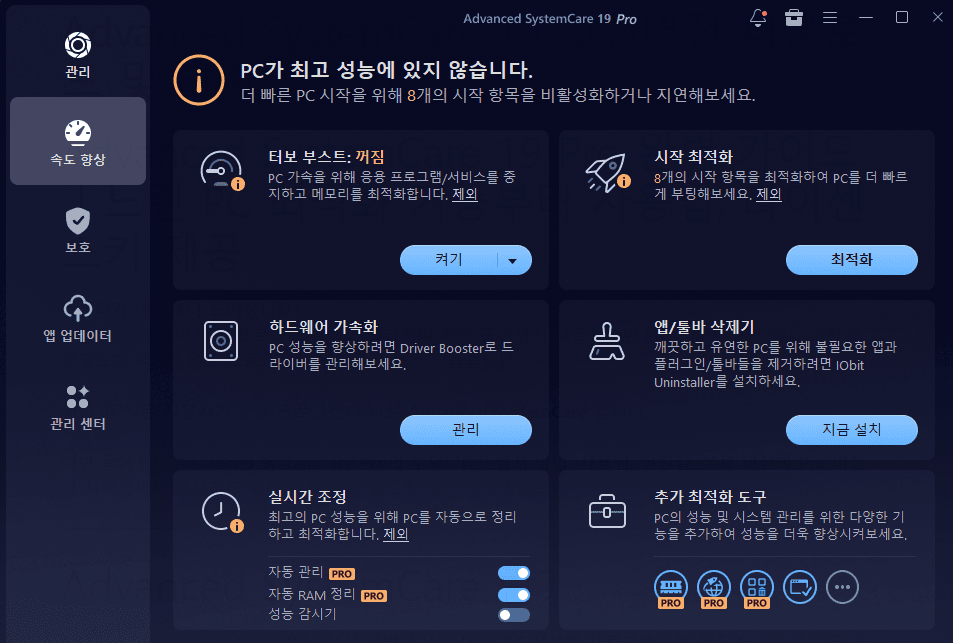Toggle the 자동 관리 switch

tap(514, 573)
